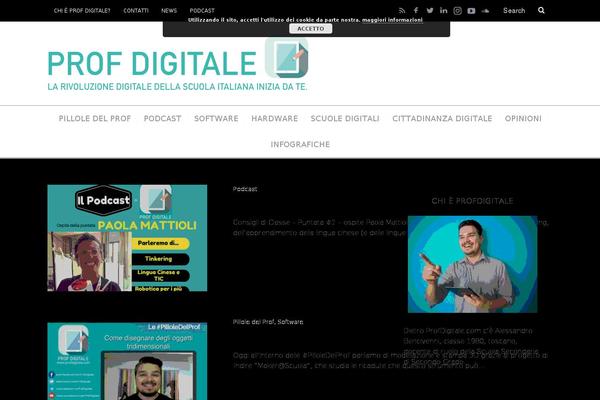Screen dimensions: 600x400
Task: Click the CHI È PROFDIGITALE sidebar heading
Action: (x=472, y=201)
